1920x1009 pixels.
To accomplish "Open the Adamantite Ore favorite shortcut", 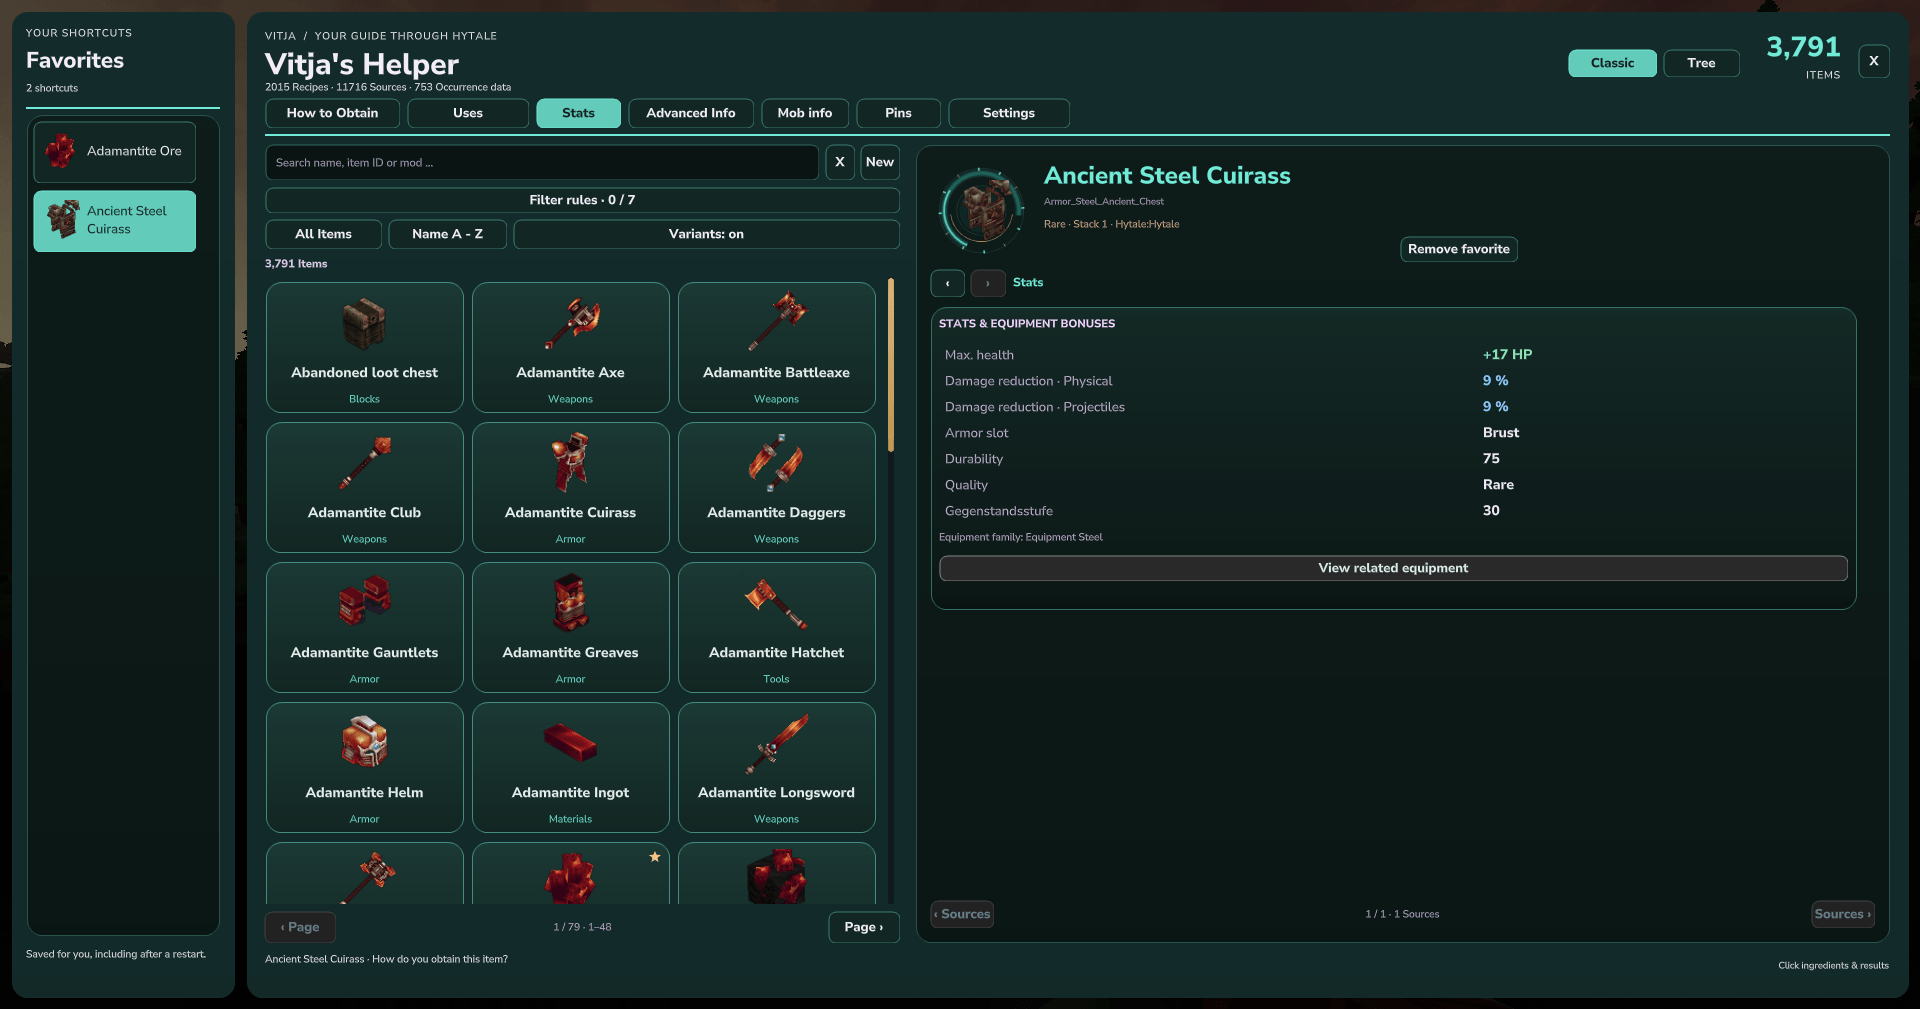I will pos(115,151).
